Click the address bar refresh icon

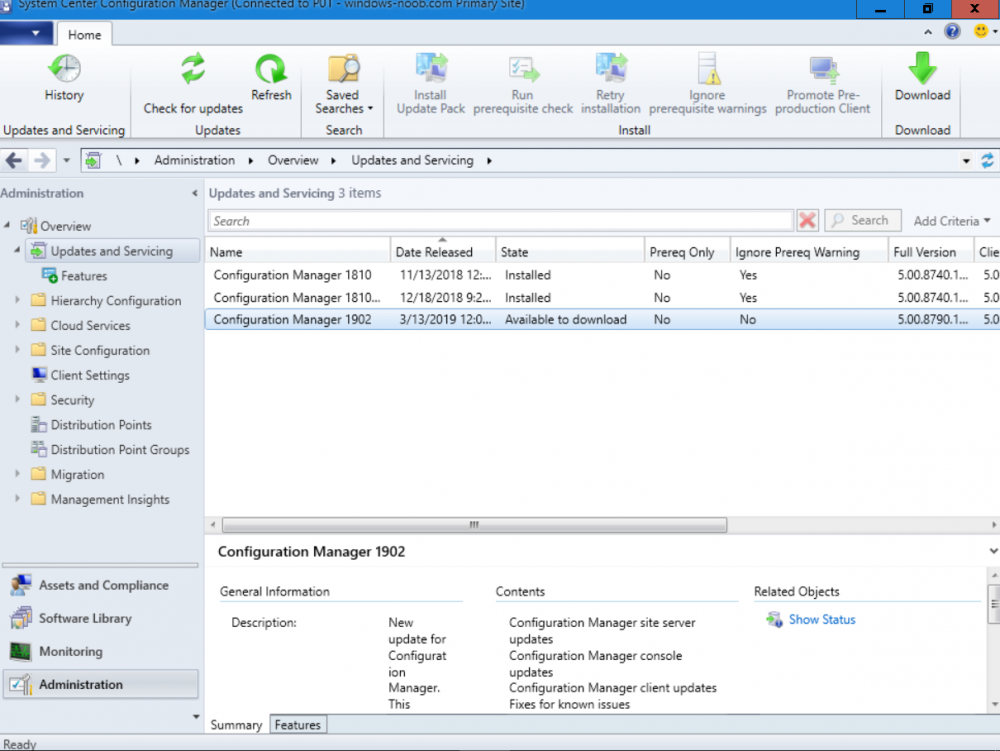click(x=987, y=161)
